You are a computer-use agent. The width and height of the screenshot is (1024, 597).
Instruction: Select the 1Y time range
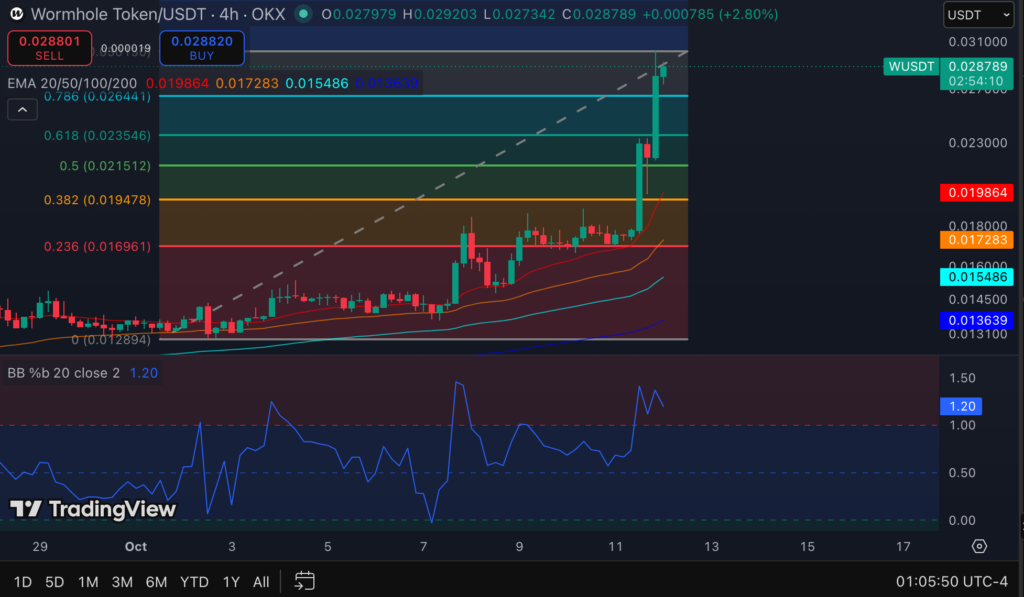coord(231,581)
